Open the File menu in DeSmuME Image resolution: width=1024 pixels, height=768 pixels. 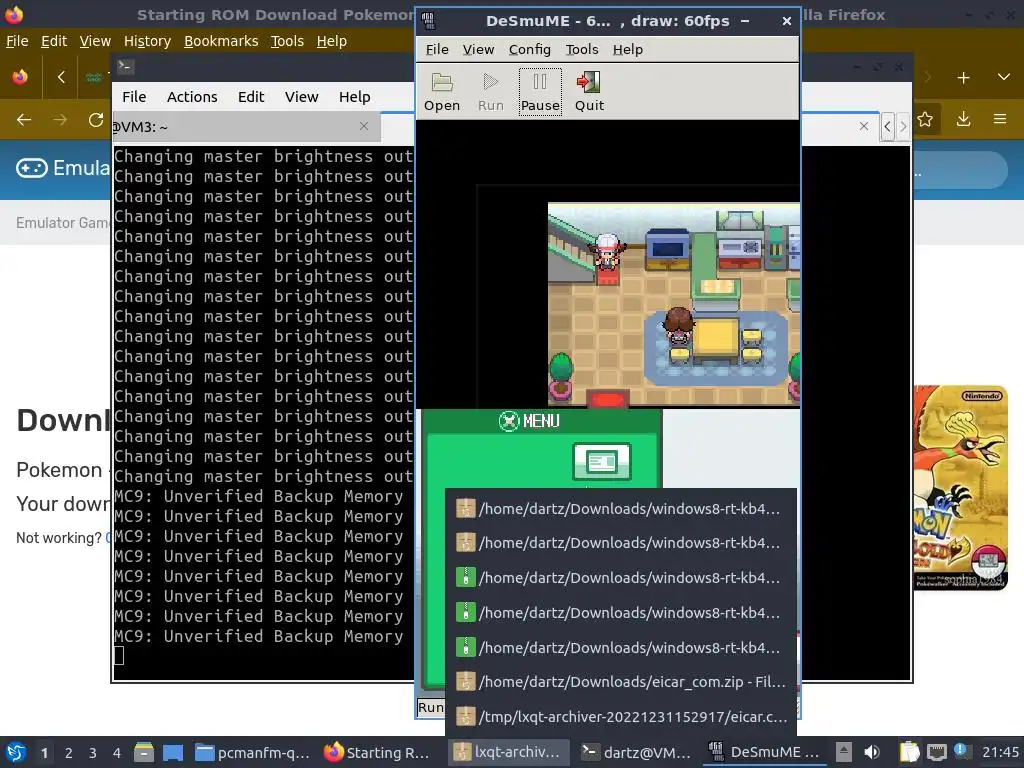[x=437, y=50]
